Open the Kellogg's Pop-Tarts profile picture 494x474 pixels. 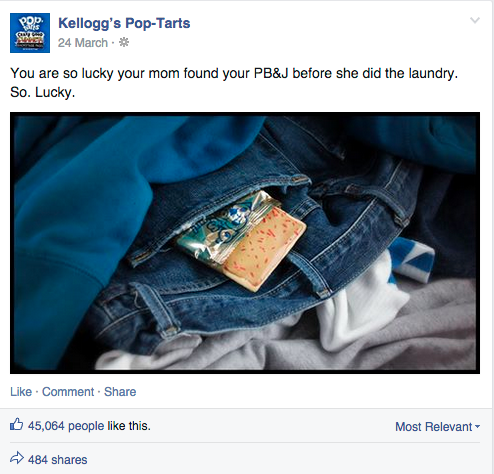(x=30, y=33)
